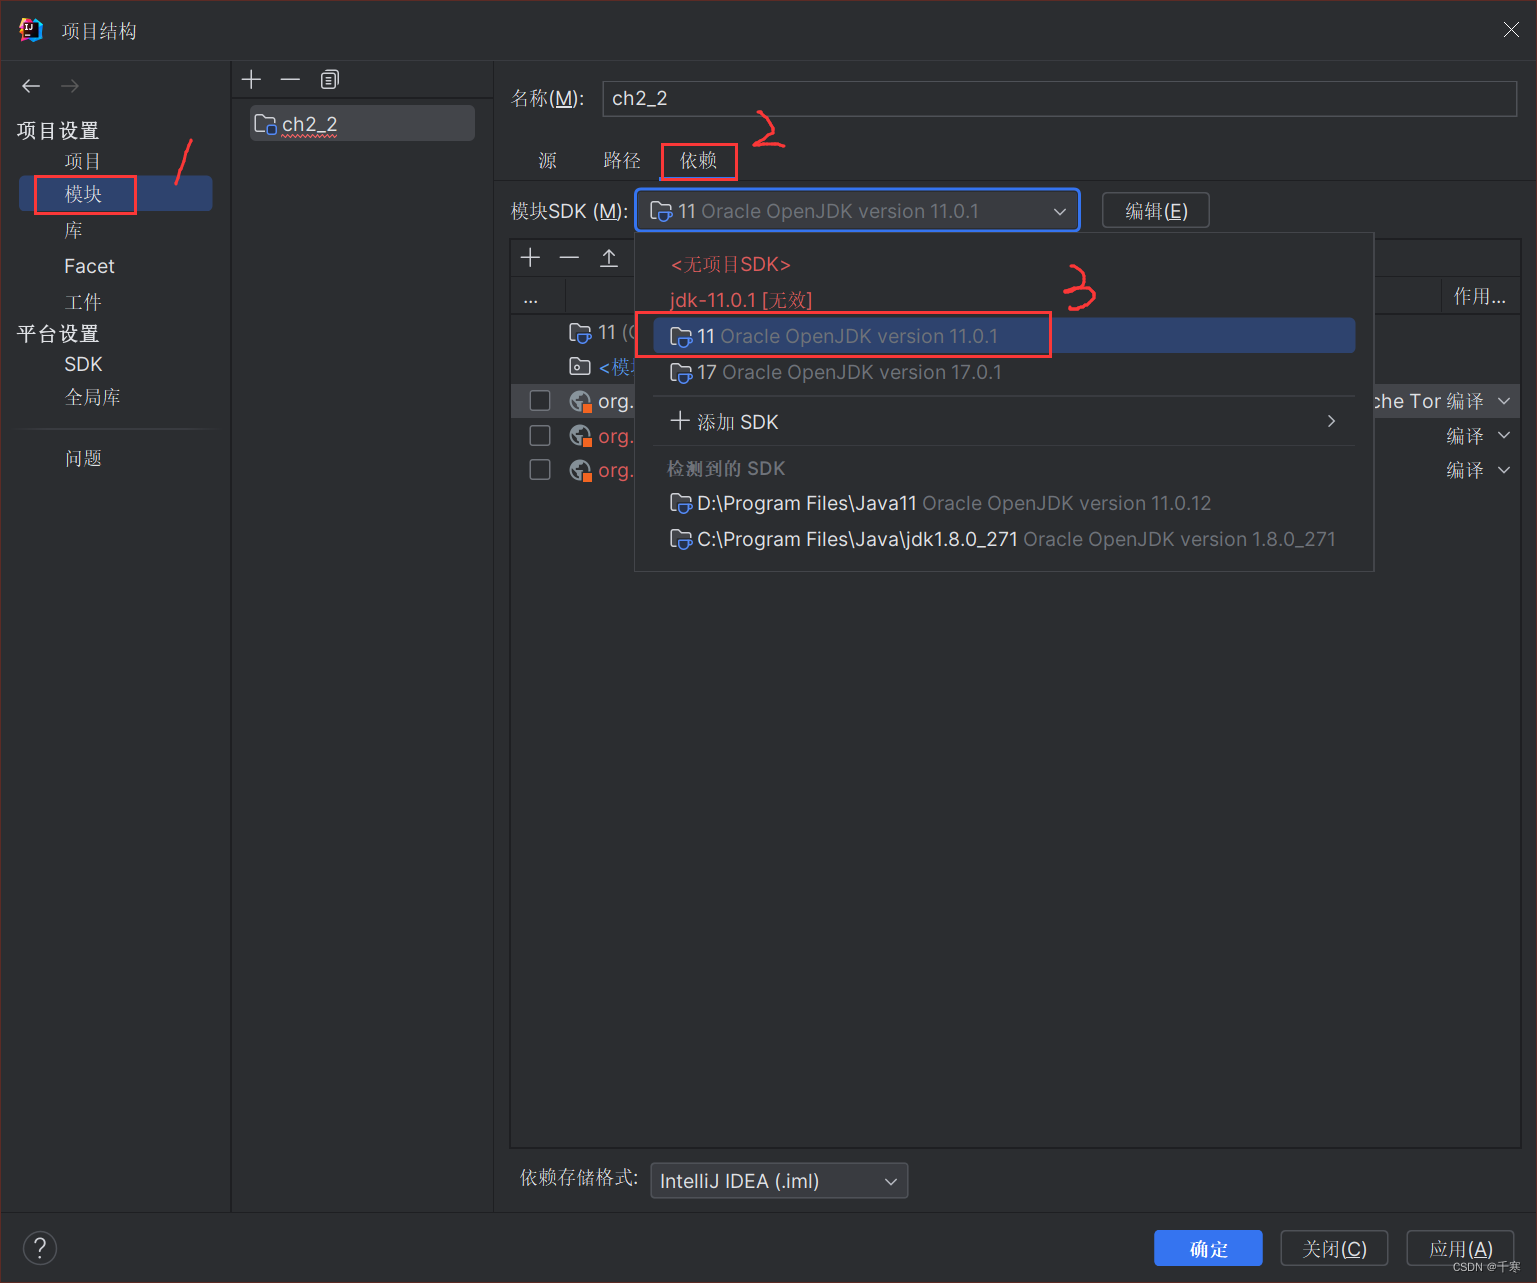This screenshot has height=1283, width=1537.
Task: Expand scope dropdown of second library row
Action: pyautogui.click(x=1504, y=436)
